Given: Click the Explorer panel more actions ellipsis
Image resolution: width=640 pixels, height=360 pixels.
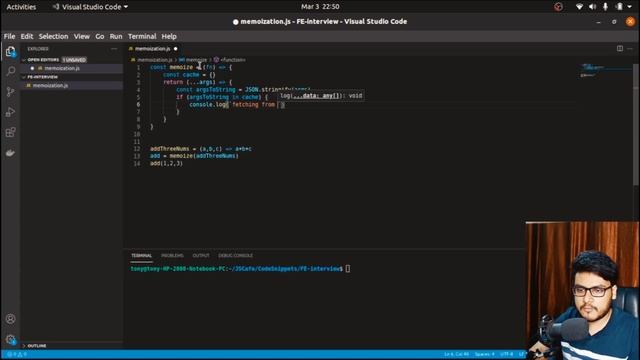Looking at the screenshot, I should 114,49.
